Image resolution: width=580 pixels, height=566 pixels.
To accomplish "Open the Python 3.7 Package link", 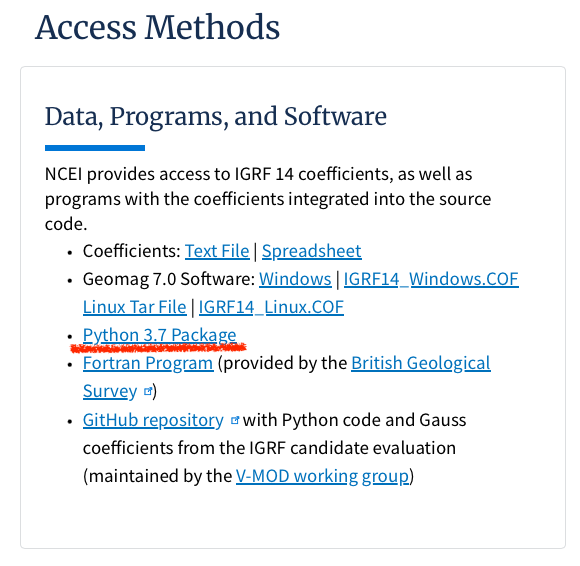I will coord(159,335).
